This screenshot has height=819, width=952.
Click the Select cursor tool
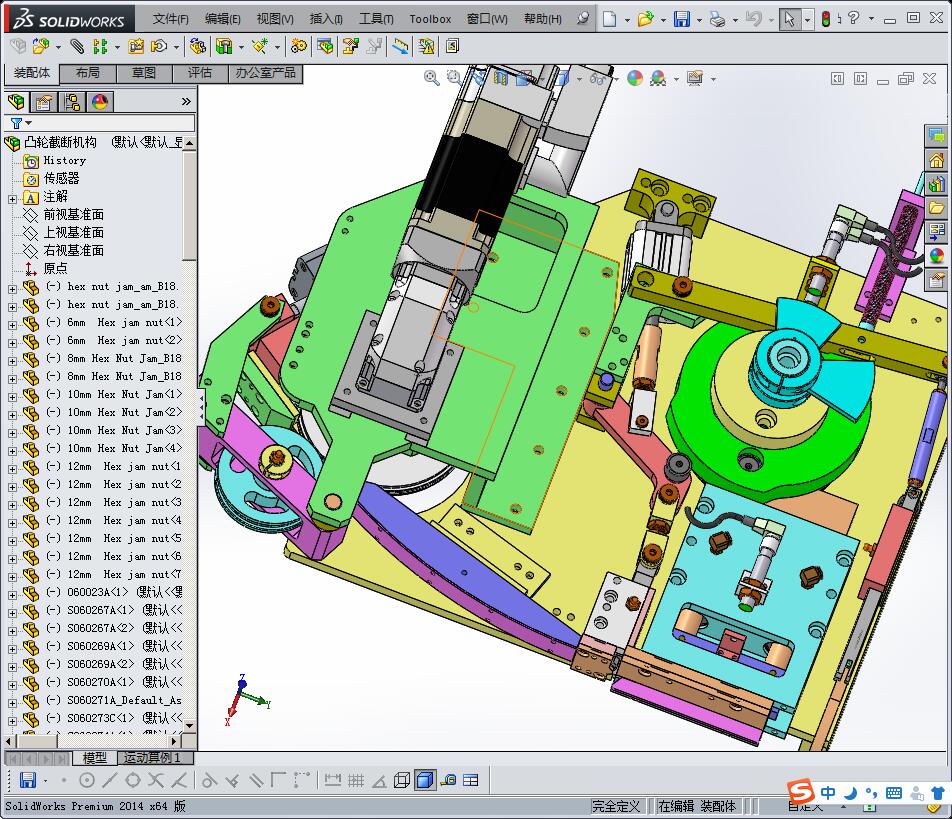789,19
